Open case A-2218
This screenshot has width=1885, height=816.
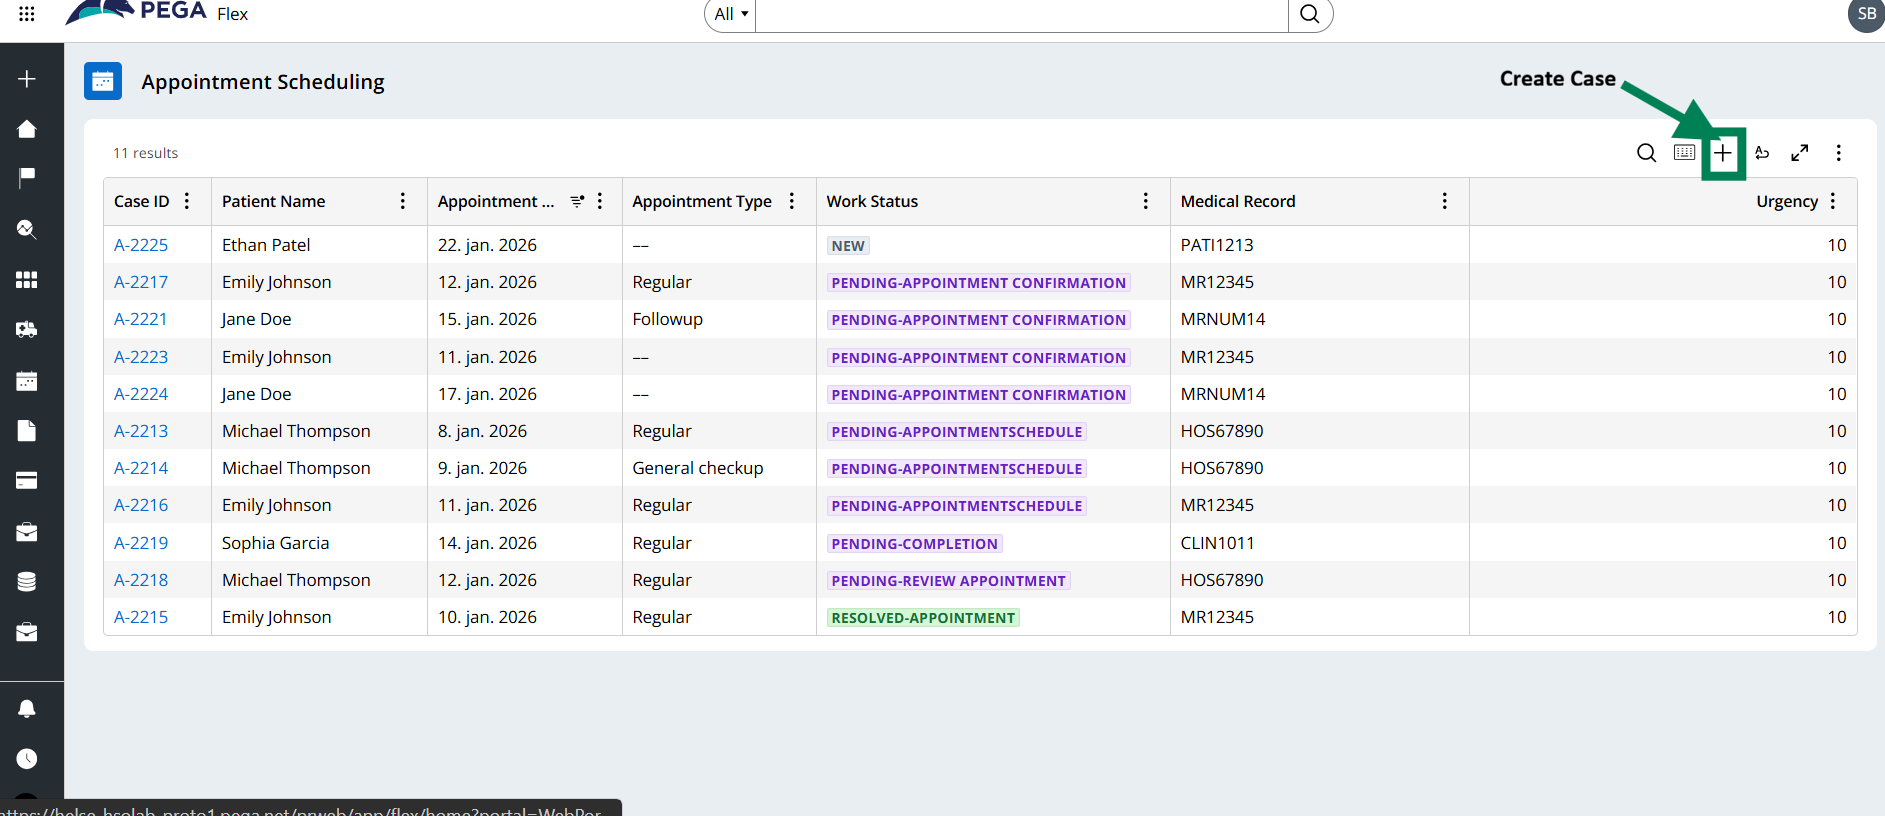(141, 580)
